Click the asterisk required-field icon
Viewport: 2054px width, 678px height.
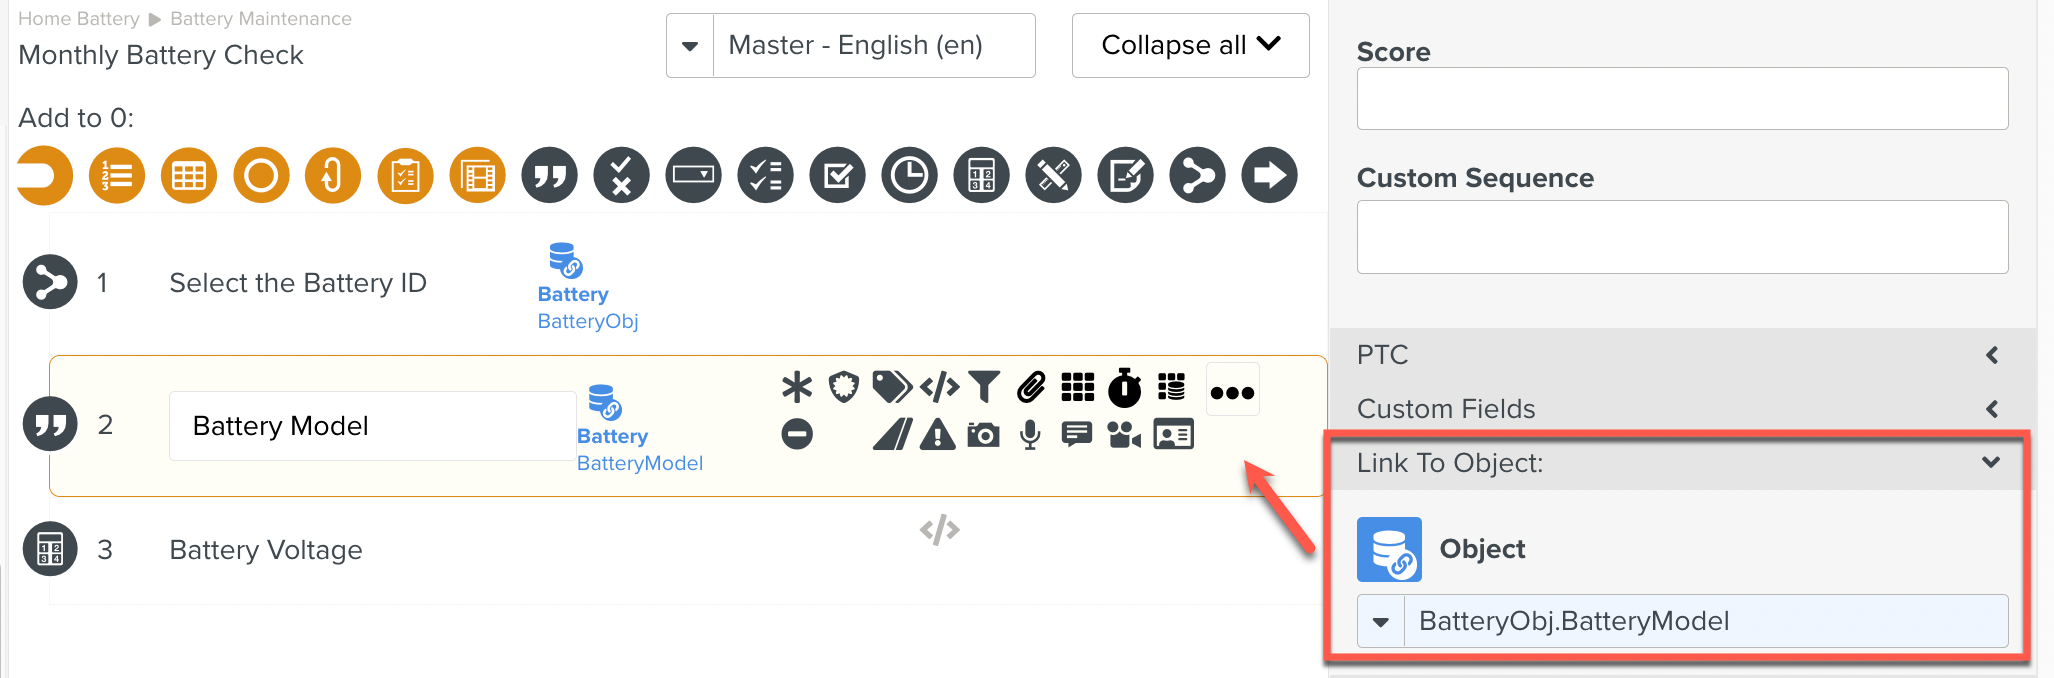click(x=797, y=387)
